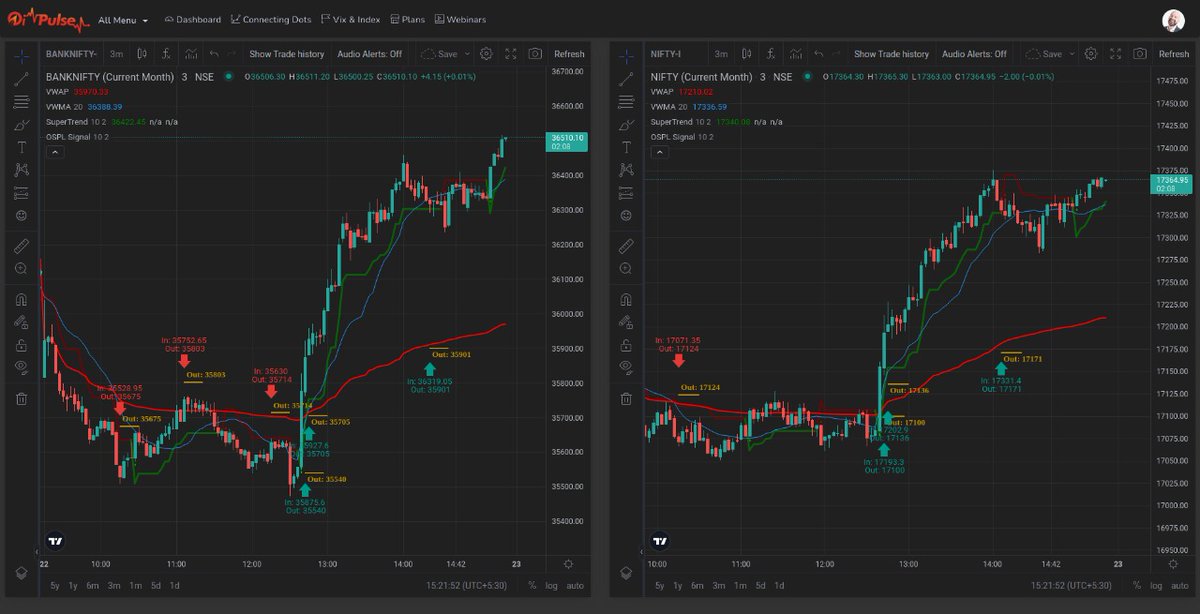
Task: Open indicators fx in BANKNIFTY toolbar
Action: click(x=166, y=54)
